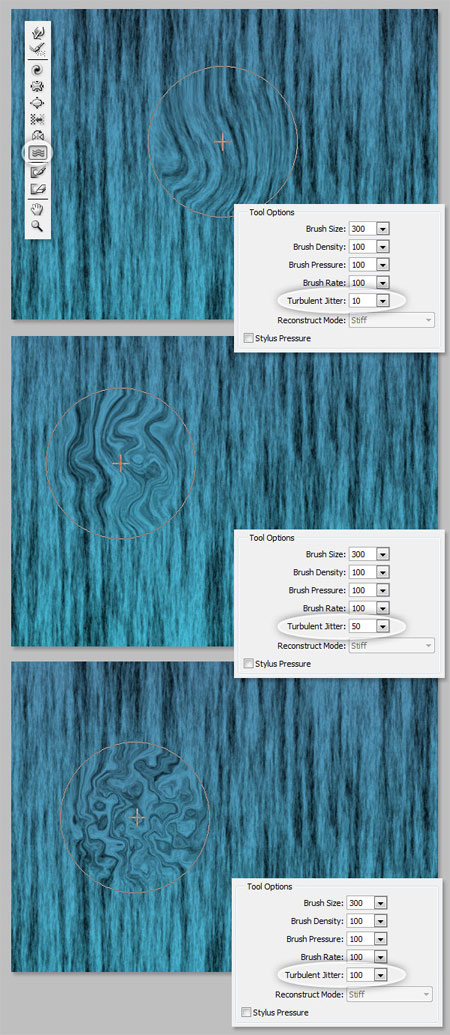450x1035 pixels.
Task: Select the Thaw Mask tool
Action: tap(38, 189)
